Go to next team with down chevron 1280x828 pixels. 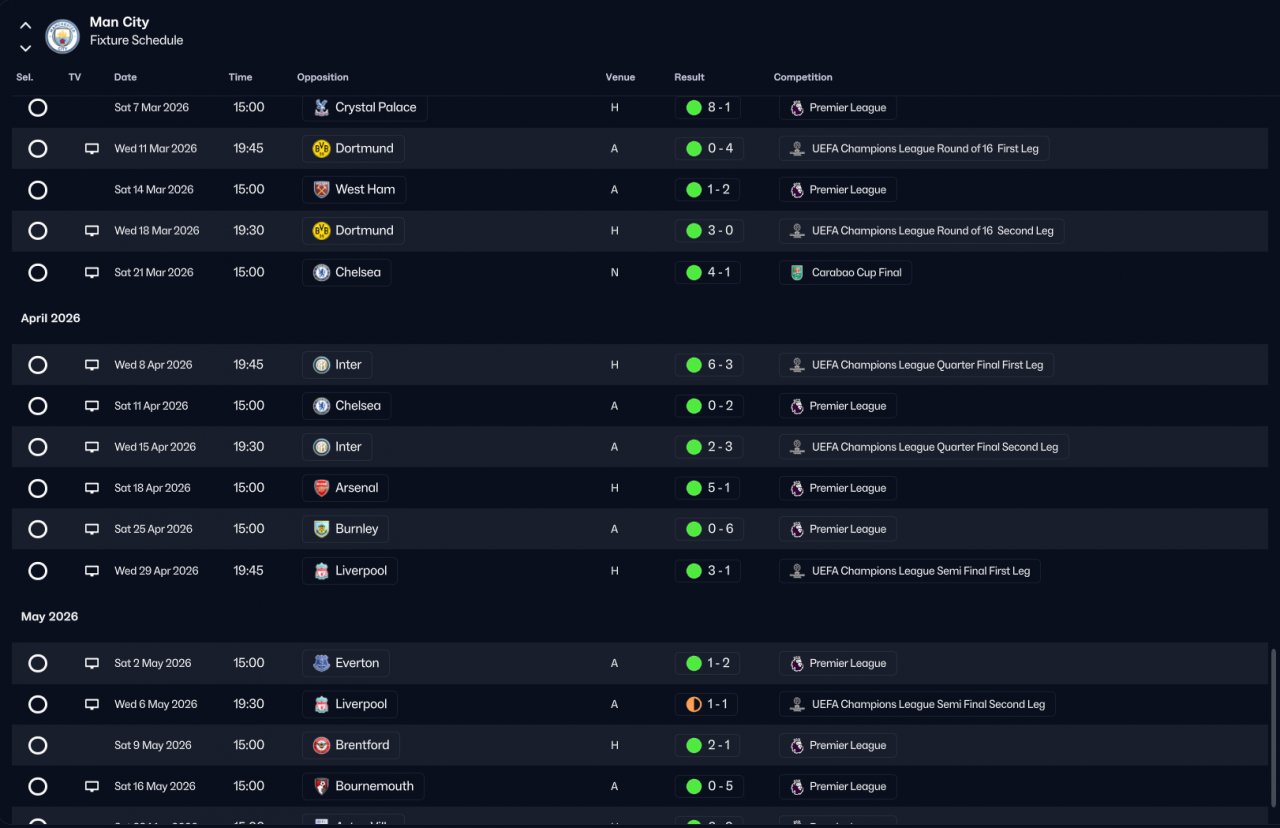[x=26, y=48]
